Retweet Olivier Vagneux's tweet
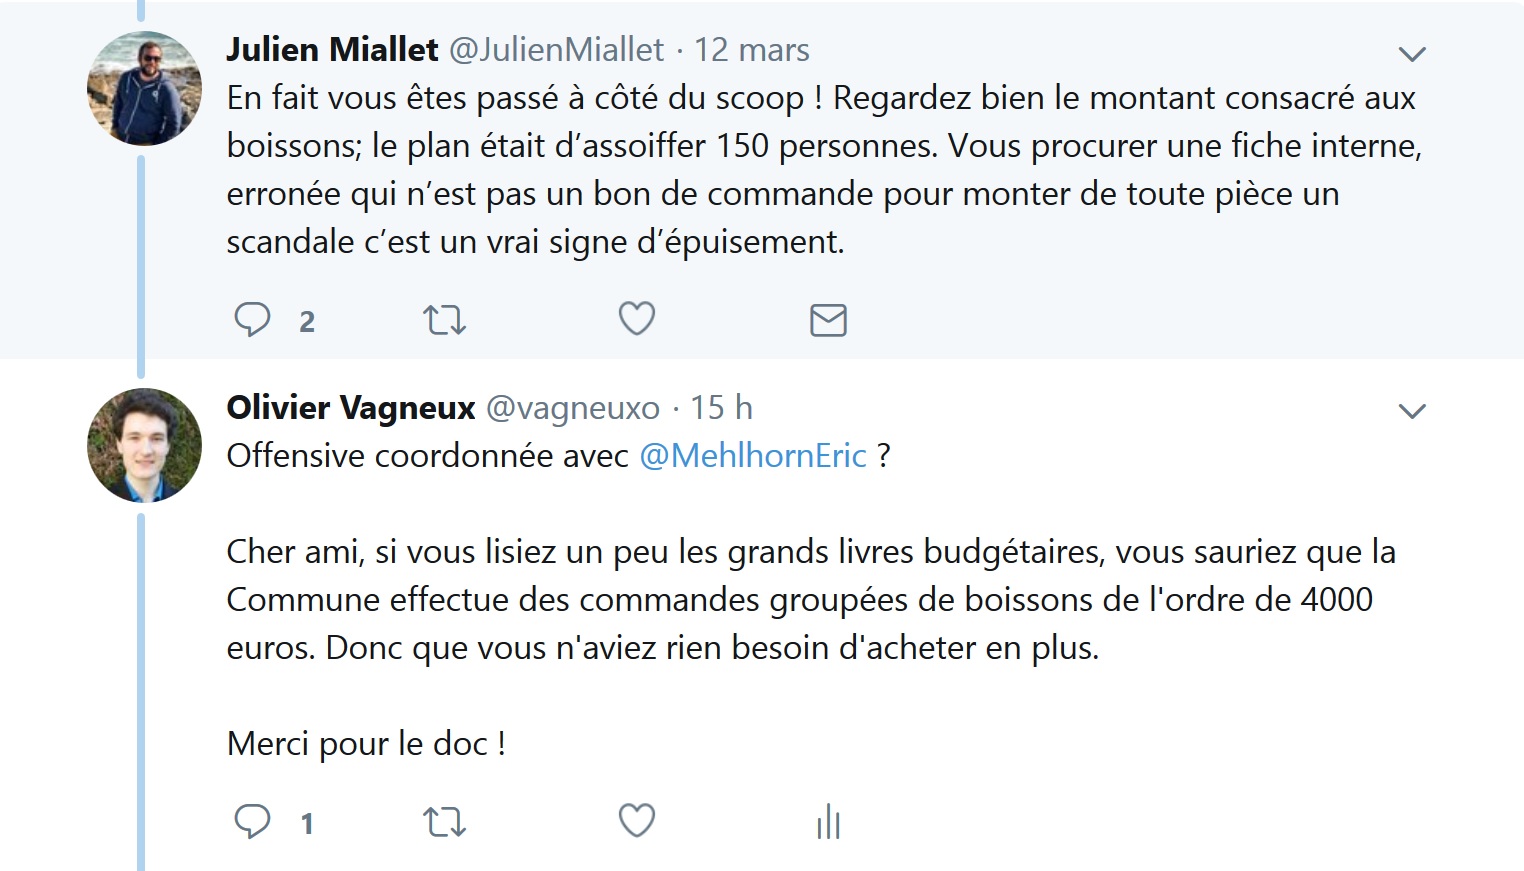The height and width of the screenshot is (871, 1524). click(x=444, y=822)
